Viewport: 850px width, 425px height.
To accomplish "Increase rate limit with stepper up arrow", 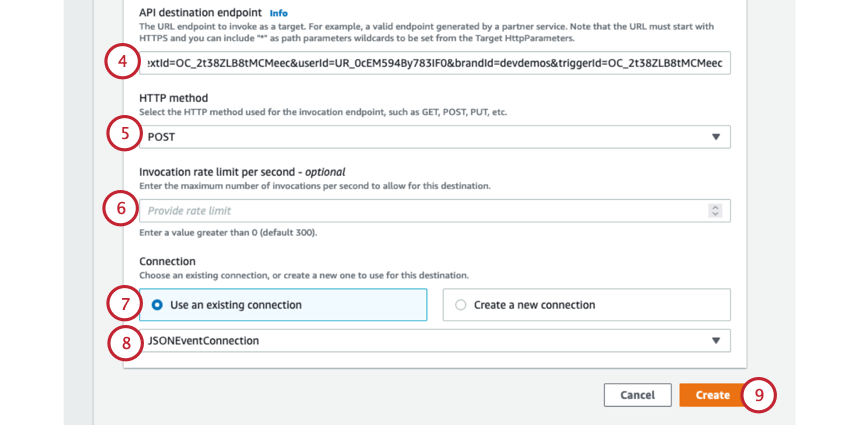I will tap(715, 207).
